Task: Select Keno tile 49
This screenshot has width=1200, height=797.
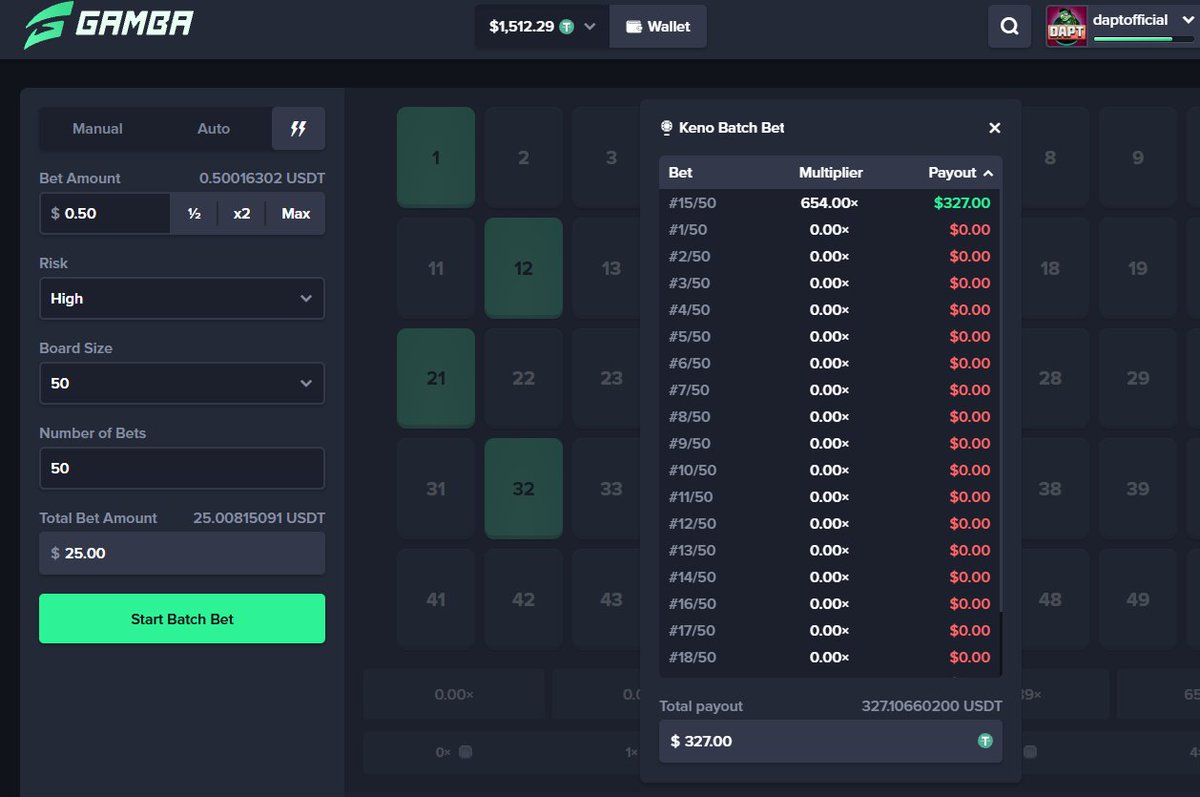Action: [1138, 599]
